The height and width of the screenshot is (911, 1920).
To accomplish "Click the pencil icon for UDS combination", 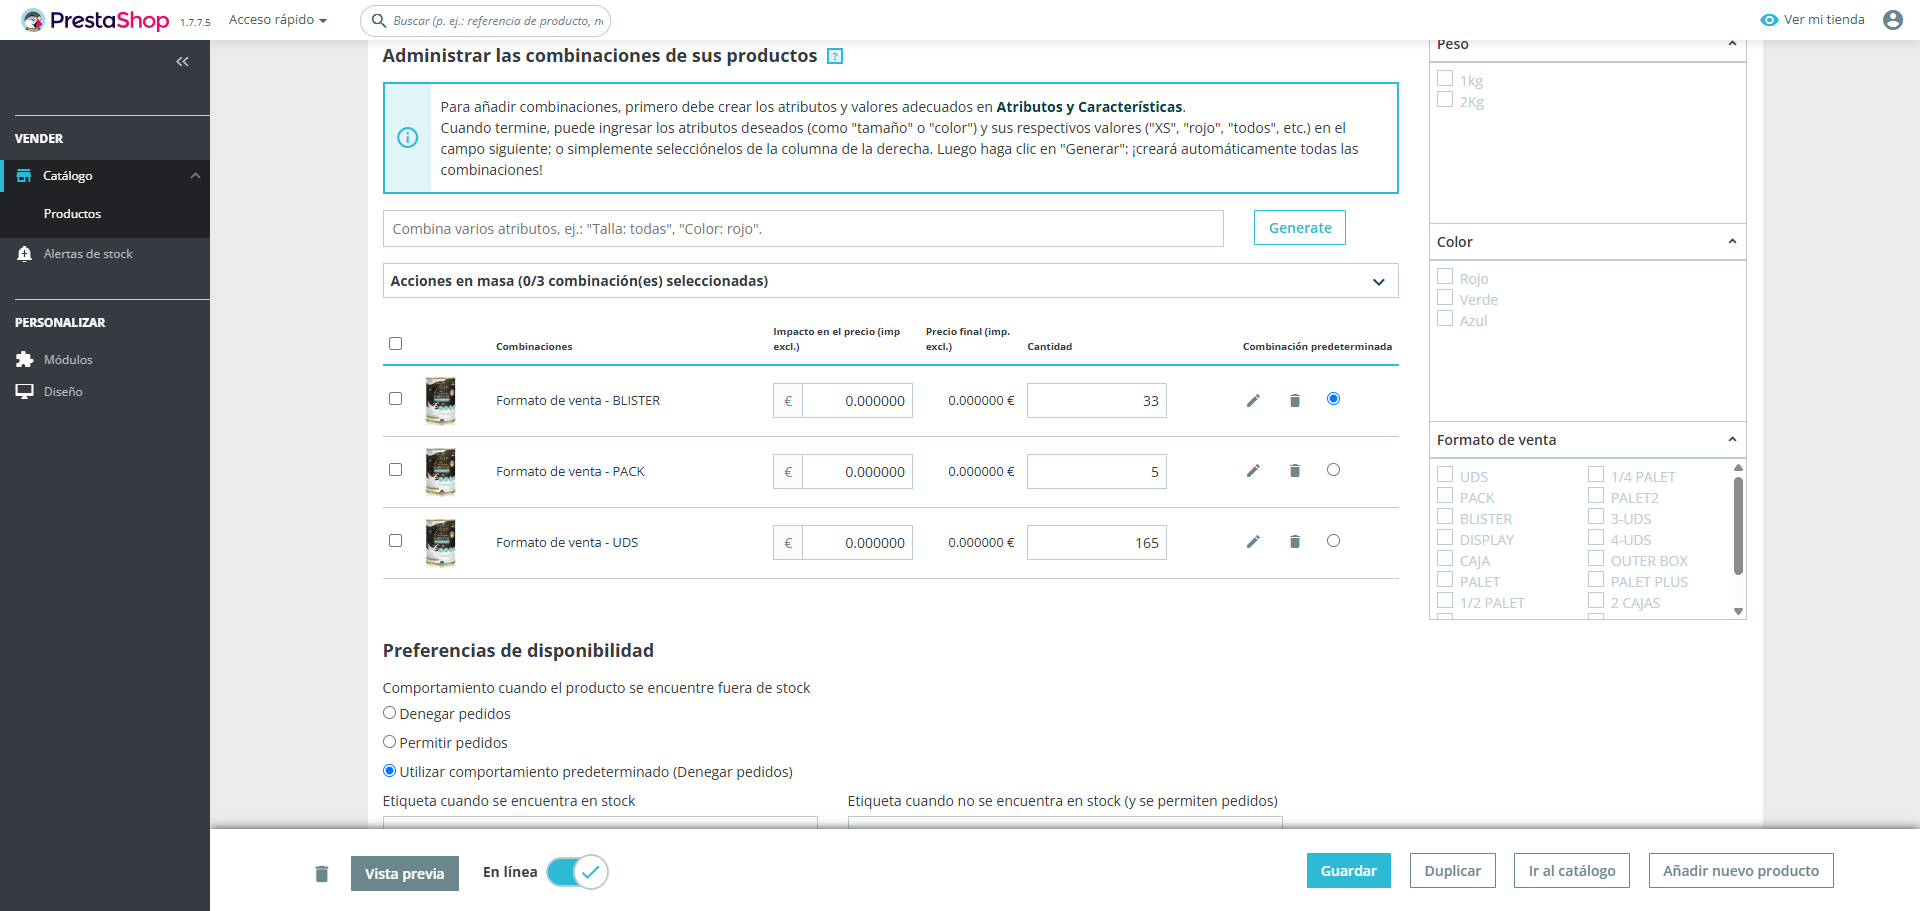I will 1253,542.
